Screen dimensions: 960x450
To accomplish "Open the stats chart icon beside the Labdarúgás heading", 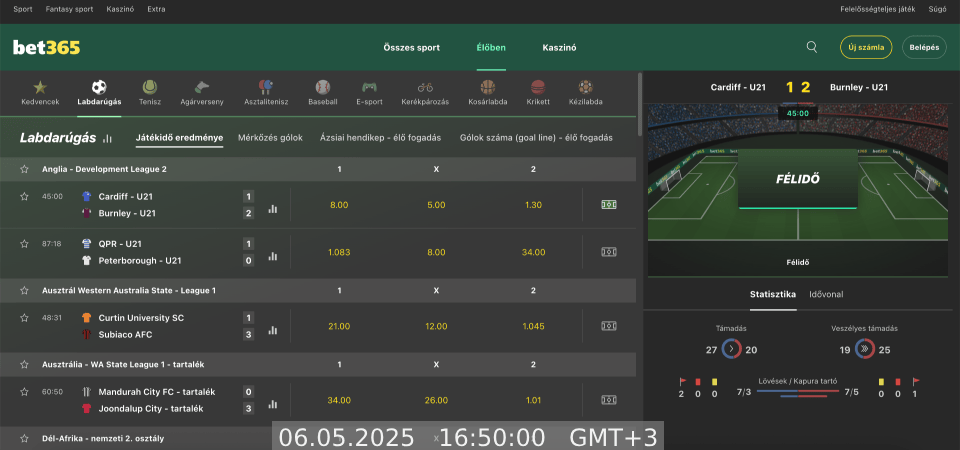I will (x=108, y=138).
